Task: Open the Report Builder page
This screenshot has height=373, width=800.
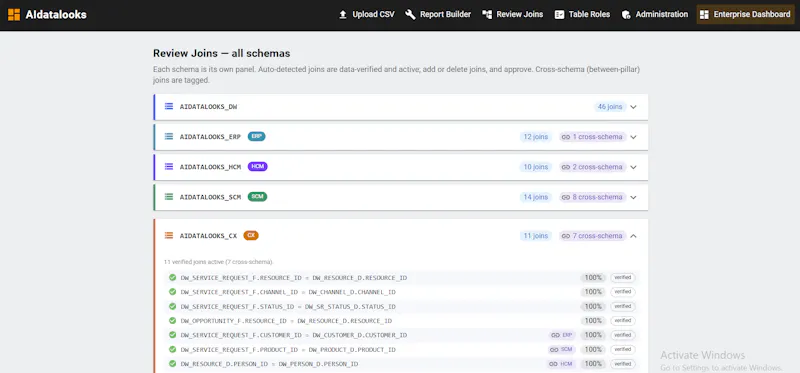Action: pyautogui.click(x=438, y=15)
